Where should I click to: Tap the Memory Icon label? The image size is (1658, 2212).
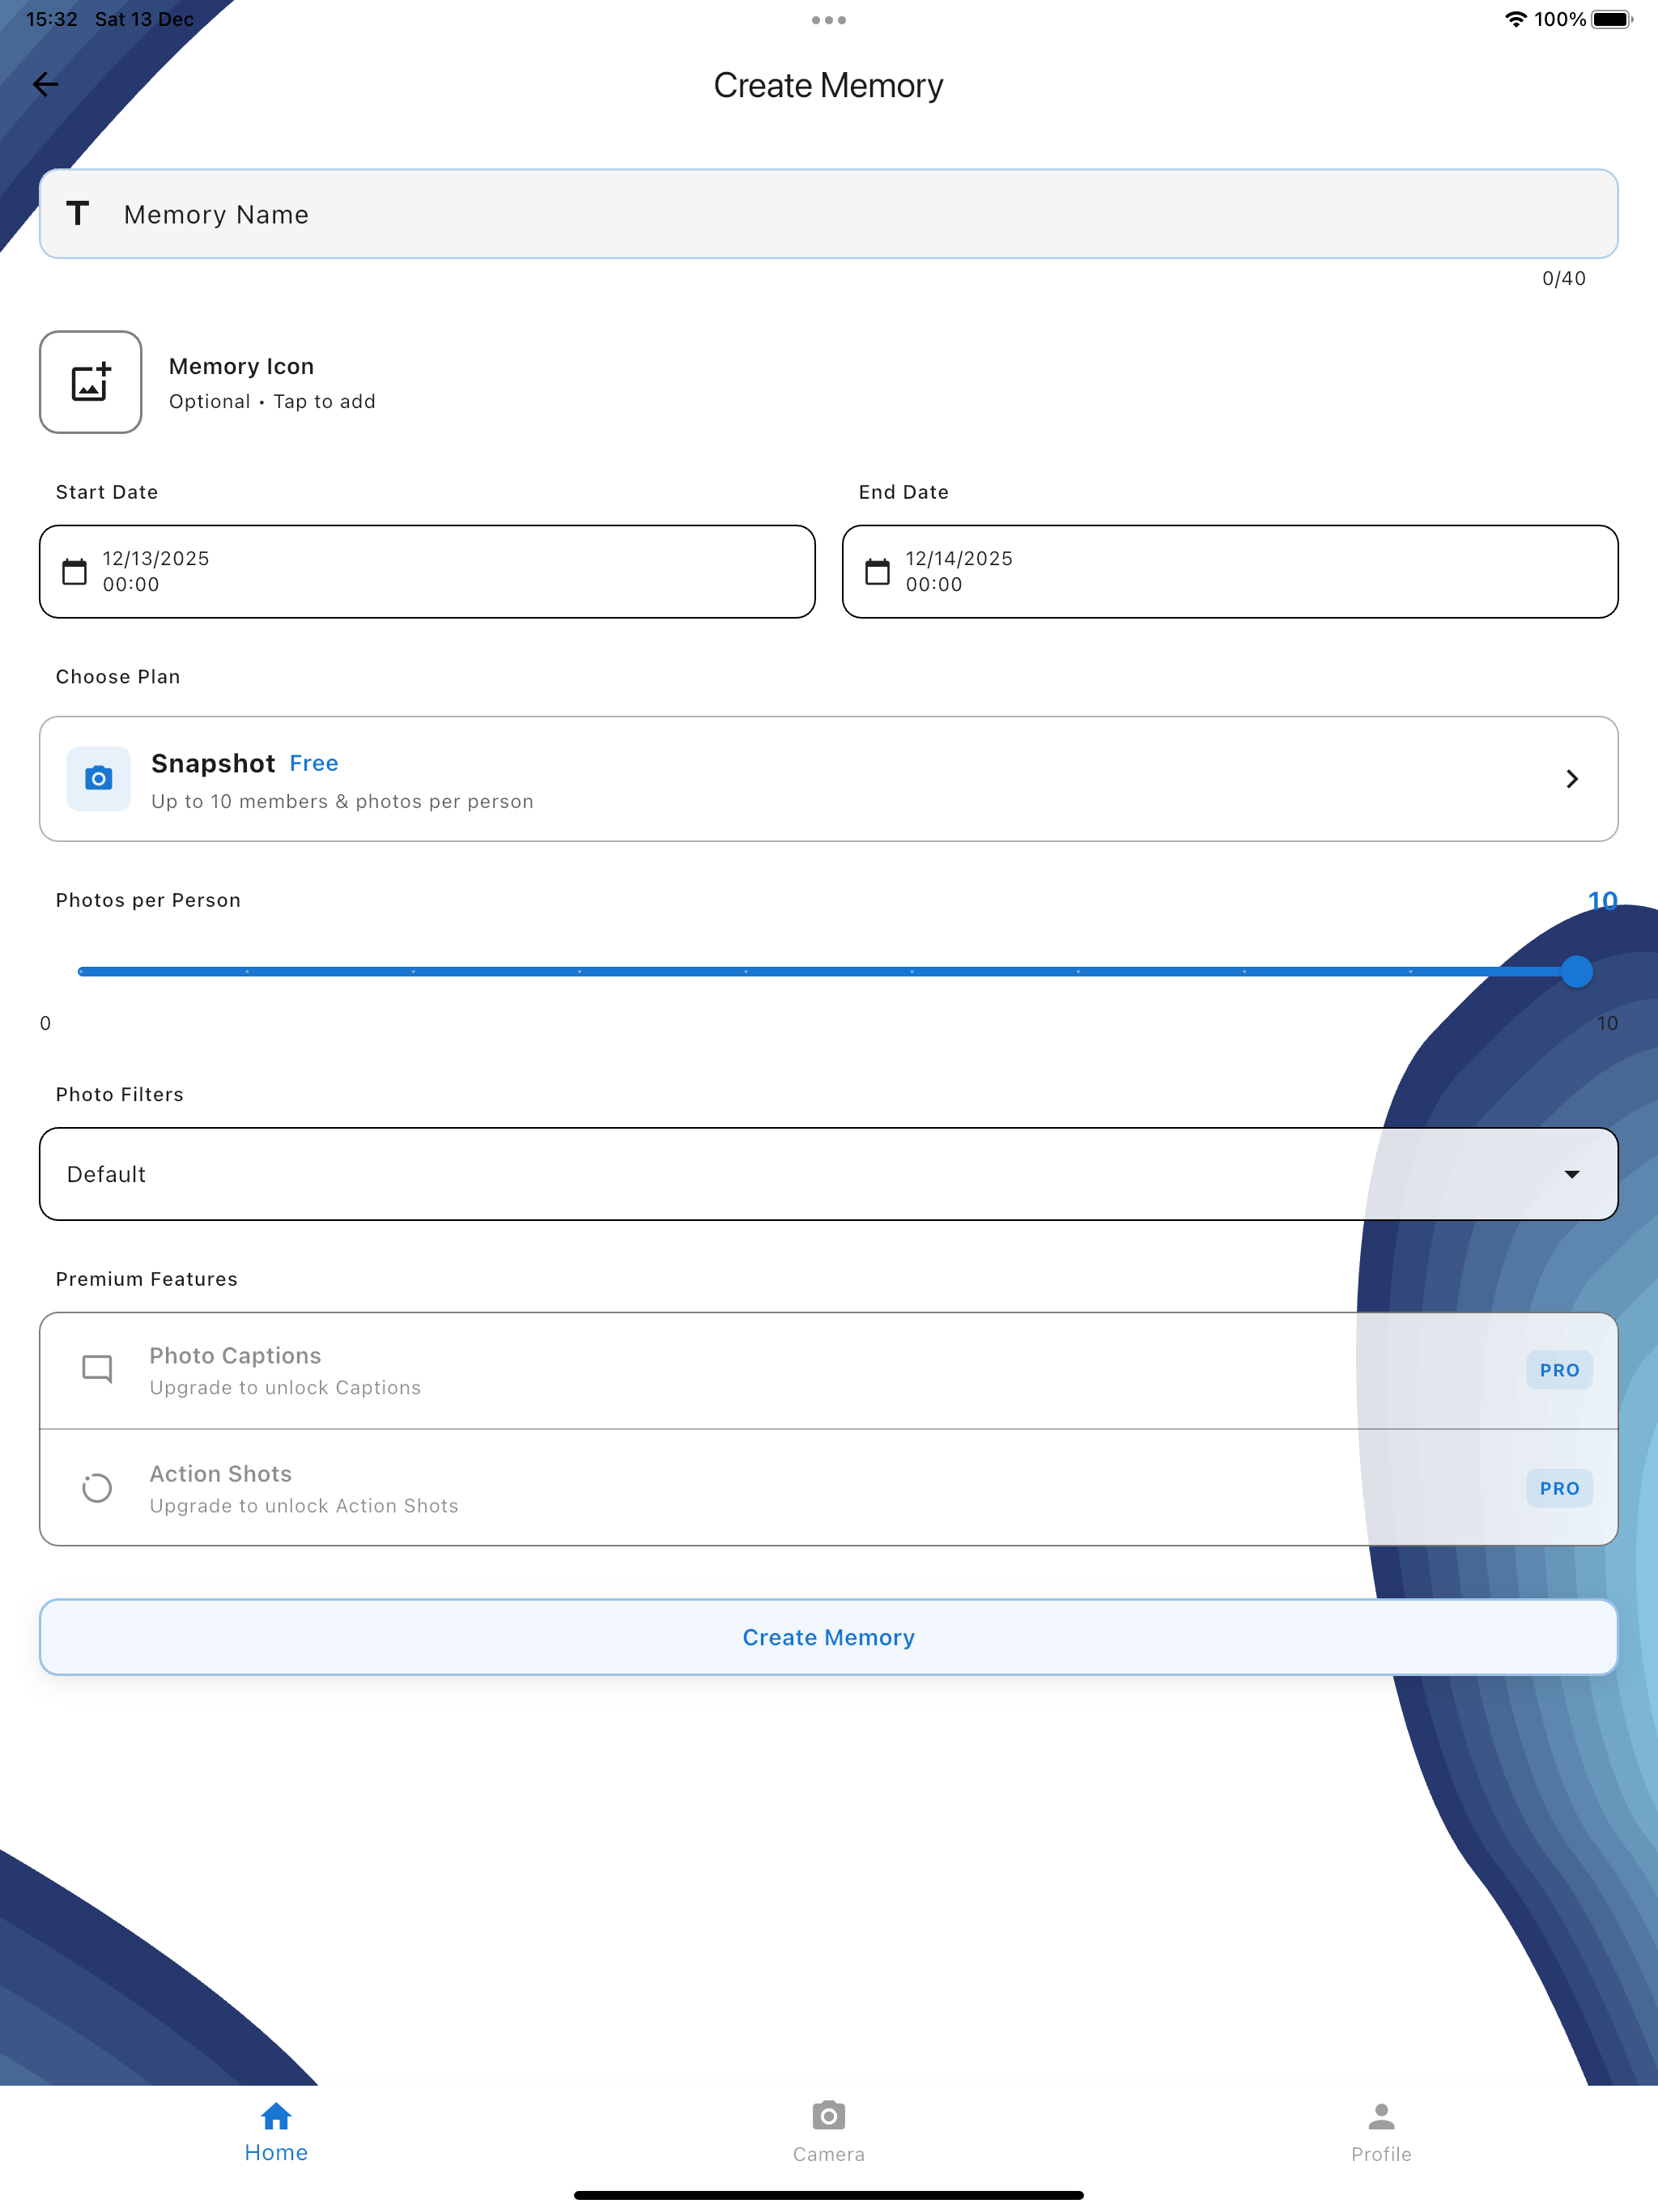(x=241, y=366)
